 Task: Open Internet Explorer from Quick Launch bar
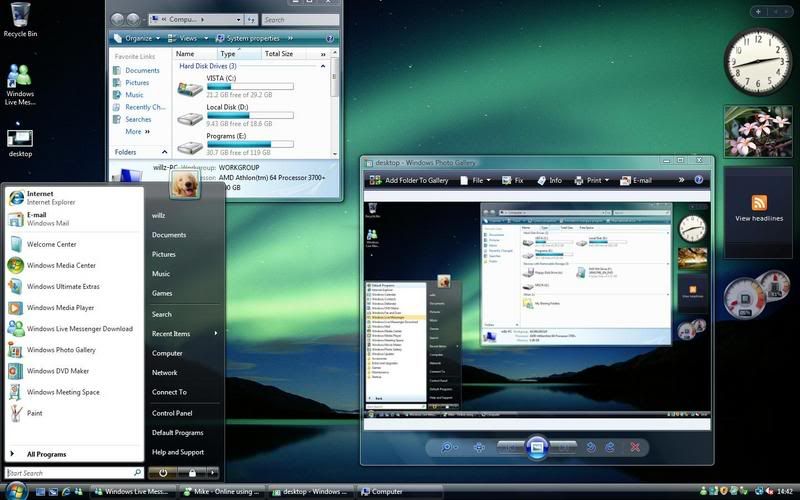pos(66,492)
